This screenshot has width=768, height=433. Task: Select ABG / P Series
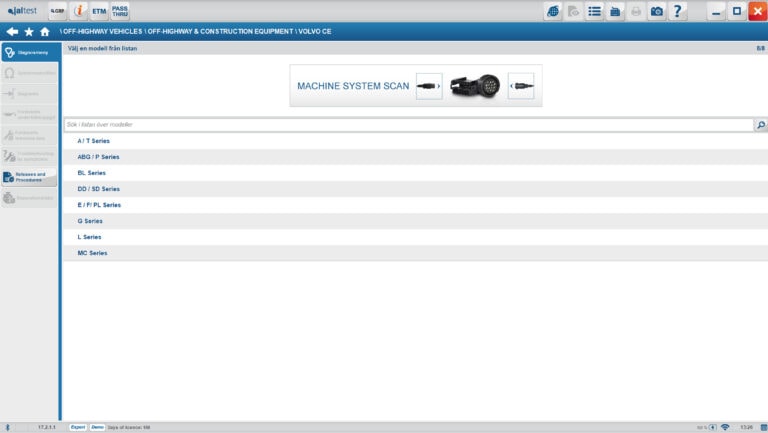[415, 157]
